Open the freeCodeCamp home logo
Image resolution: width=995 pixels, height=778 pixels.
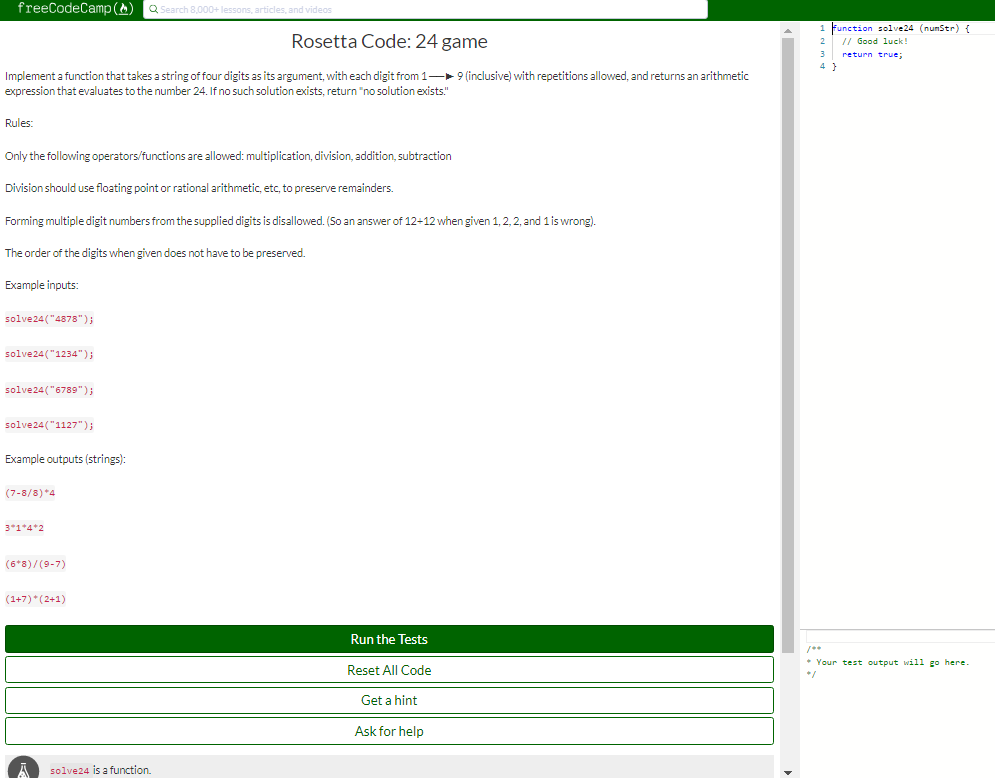[x=76, y=9]
